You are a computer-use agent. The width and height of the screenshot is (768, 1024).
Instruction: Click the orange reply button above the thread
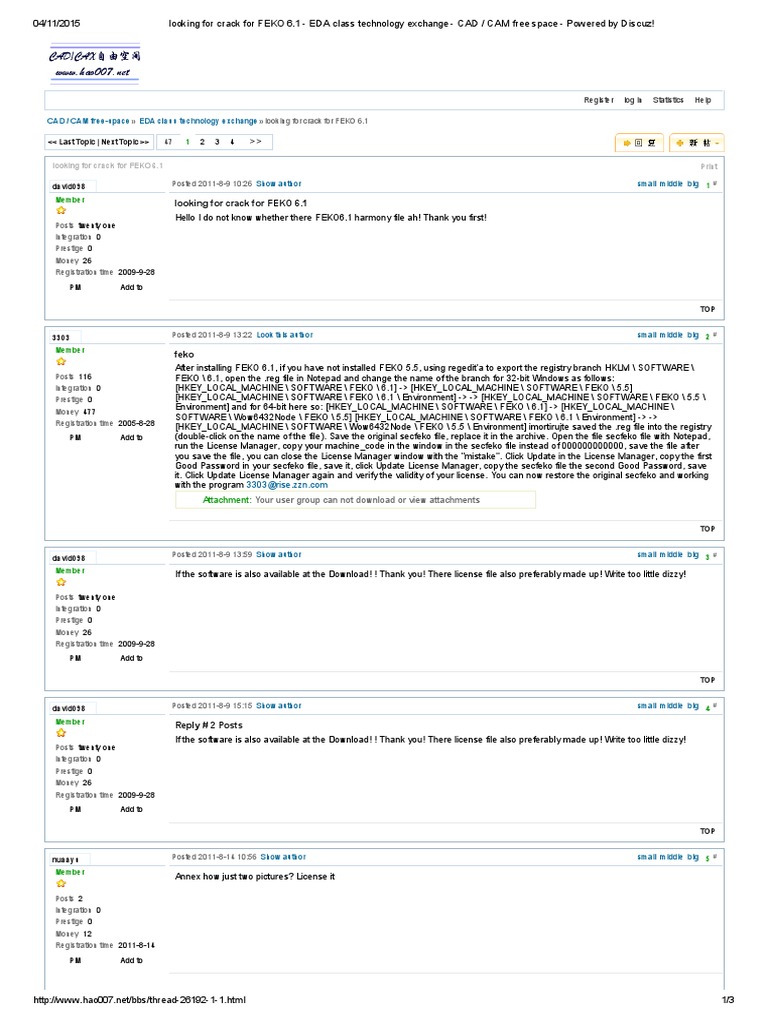pos(639,143)
